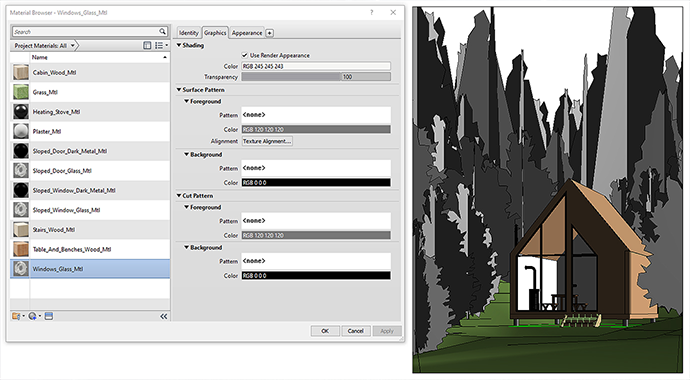Collapse the Surface Pattern Foreground subsection
690x380 pixels.
pos(187,101)
